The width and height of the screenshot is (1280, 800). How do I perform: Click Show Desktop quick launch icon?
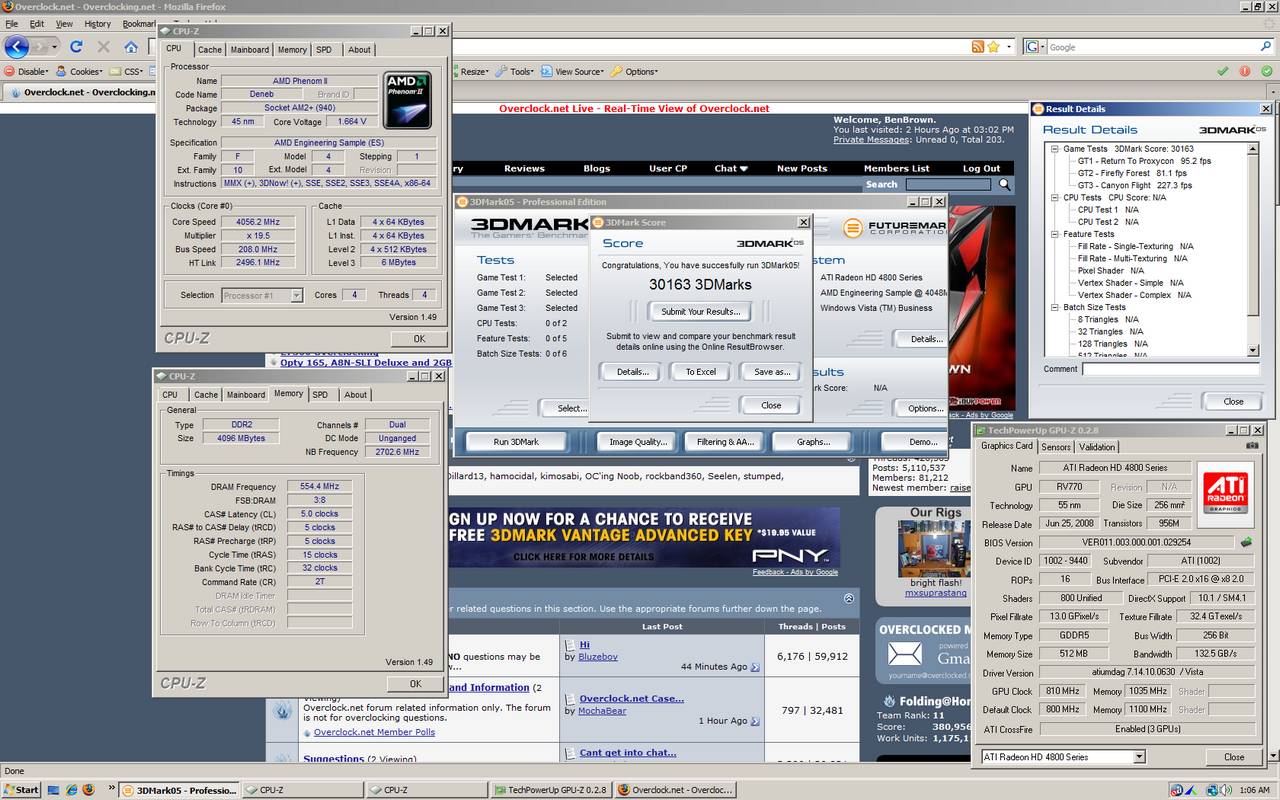tap(52, 789)
